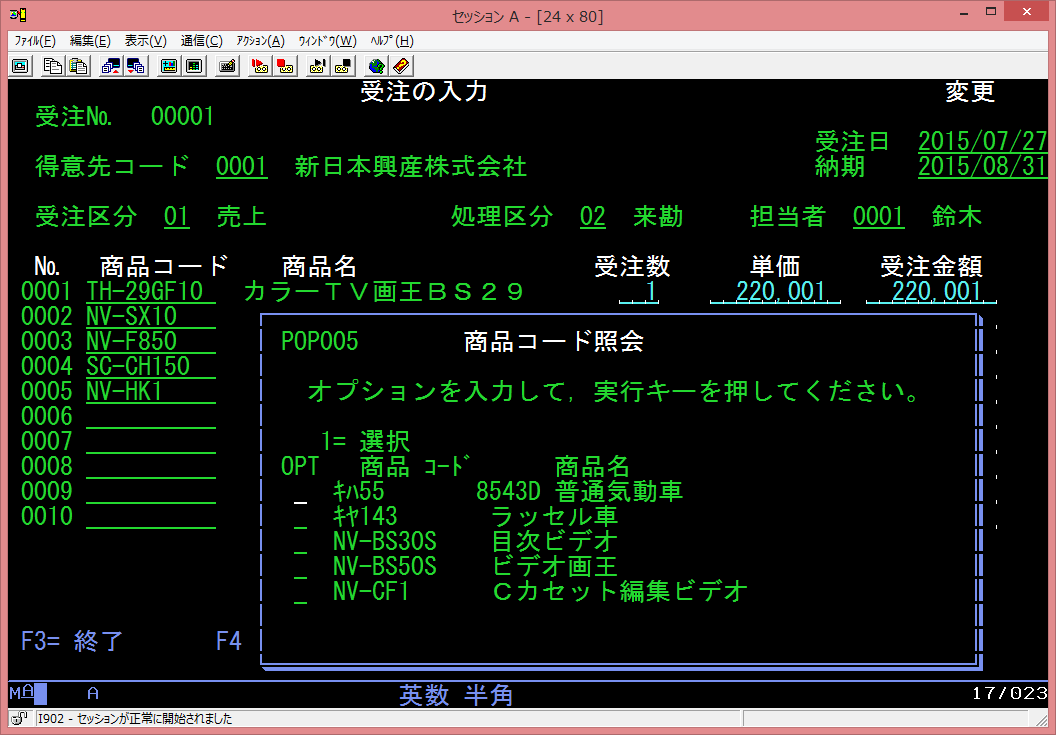
Task: Click the black play macro icon
Action: pos(317,66)
